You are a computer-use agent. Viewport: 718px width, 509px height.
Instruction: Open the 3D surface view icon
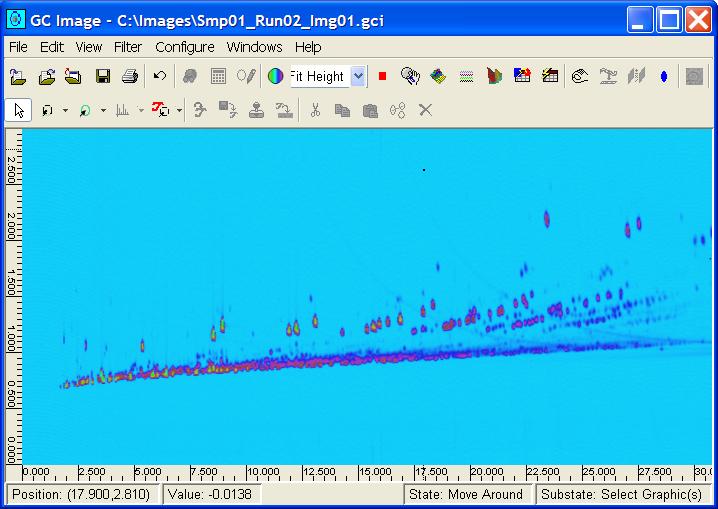pos(438,76)
